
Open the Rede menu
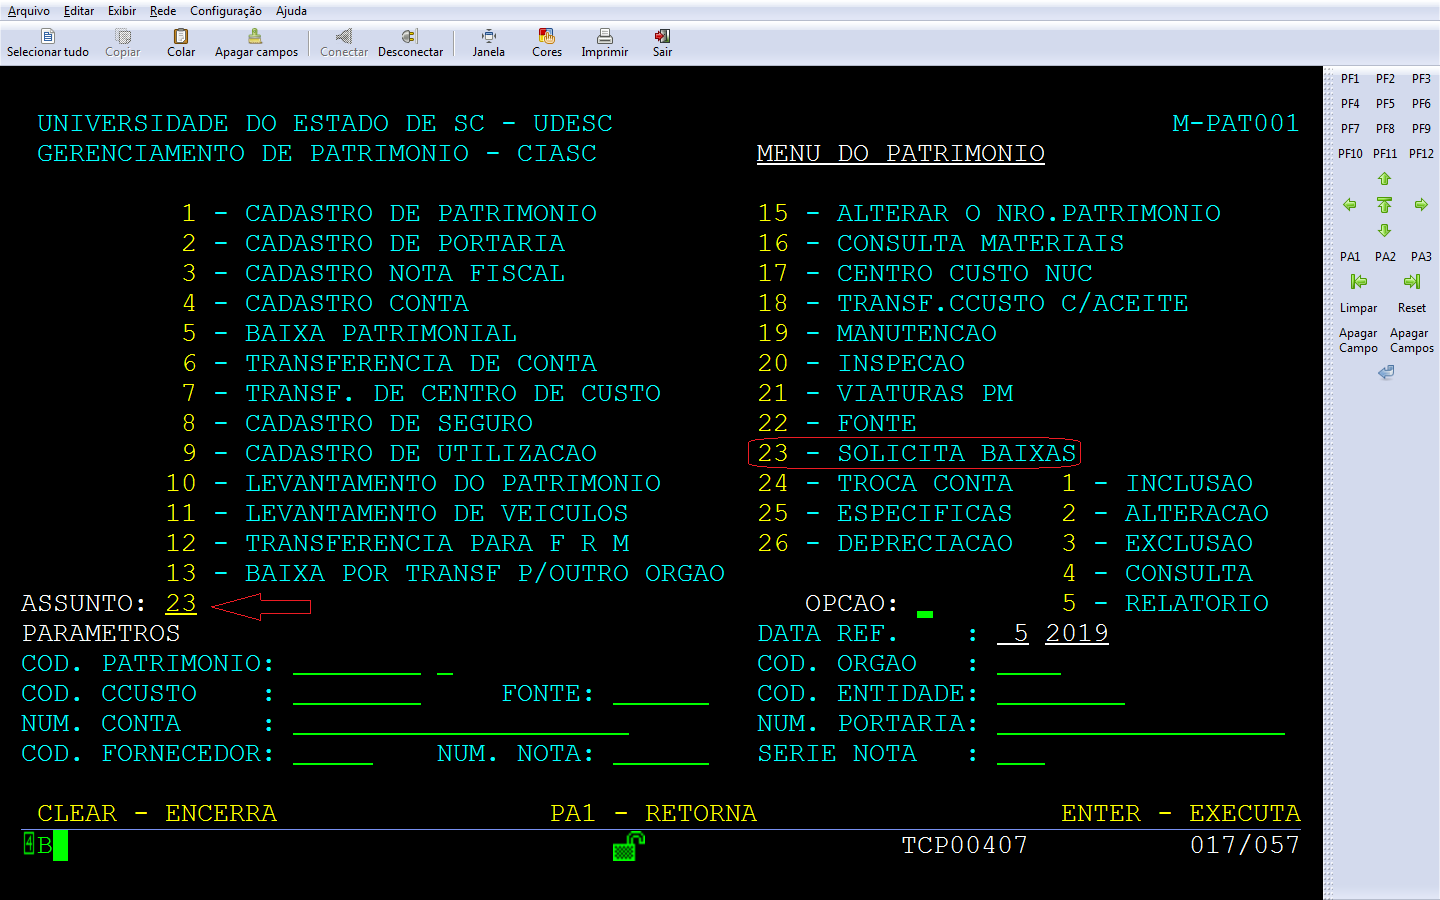(163, 11)
